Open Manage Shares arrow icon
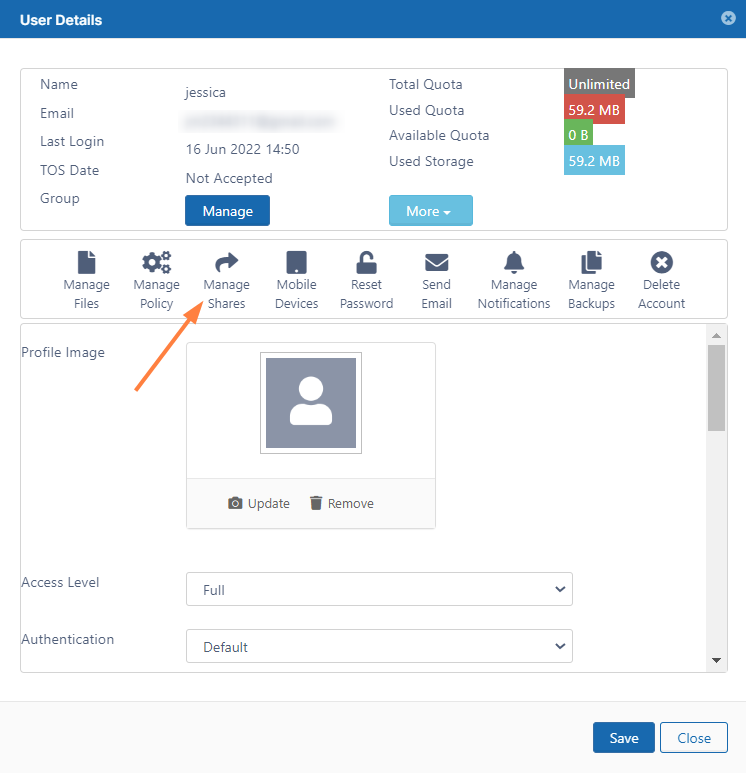Image resolution: width=746 pixels, height=773 pixels. pos(226,263)
